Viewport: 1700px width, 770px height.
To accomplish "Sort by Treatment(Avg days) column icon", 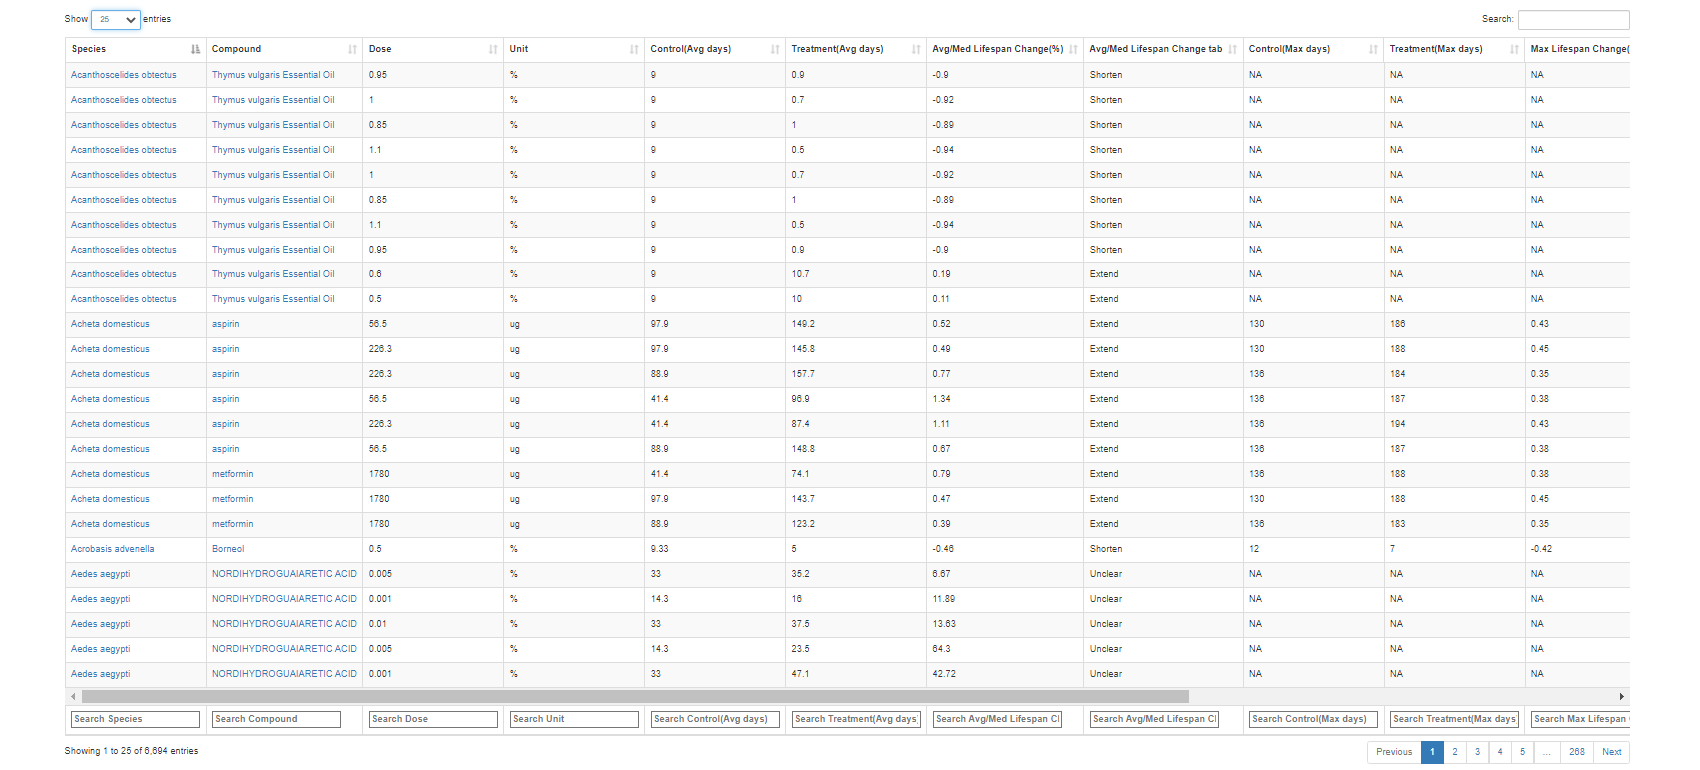I will [916, 49].
